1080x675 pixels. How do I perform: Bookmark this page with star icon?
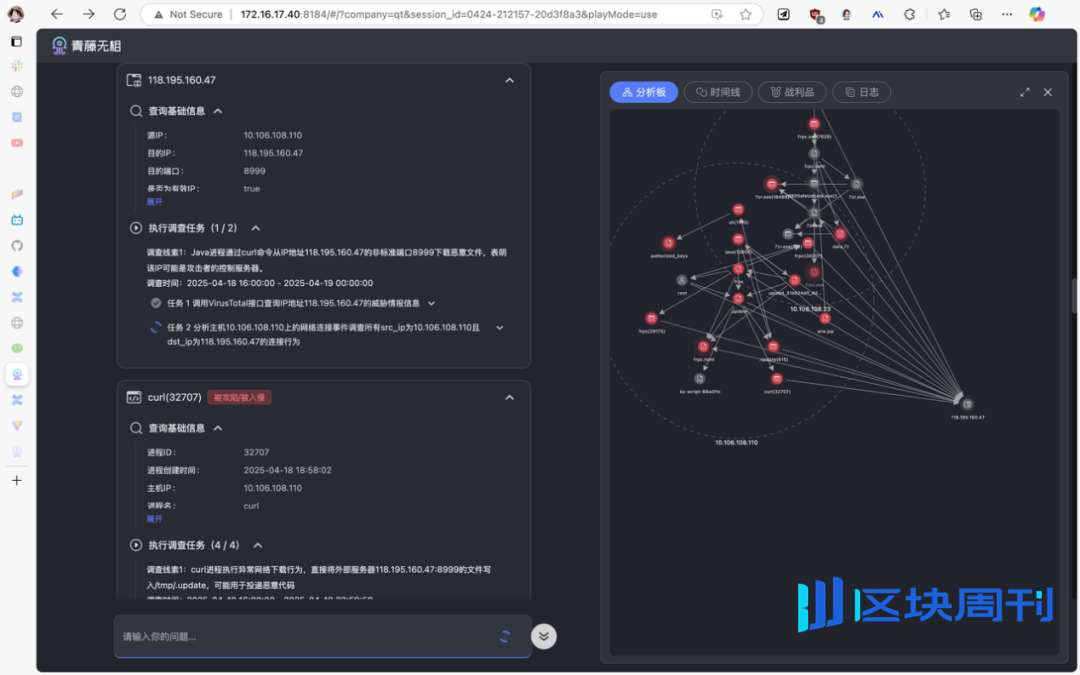pos(745,14)
